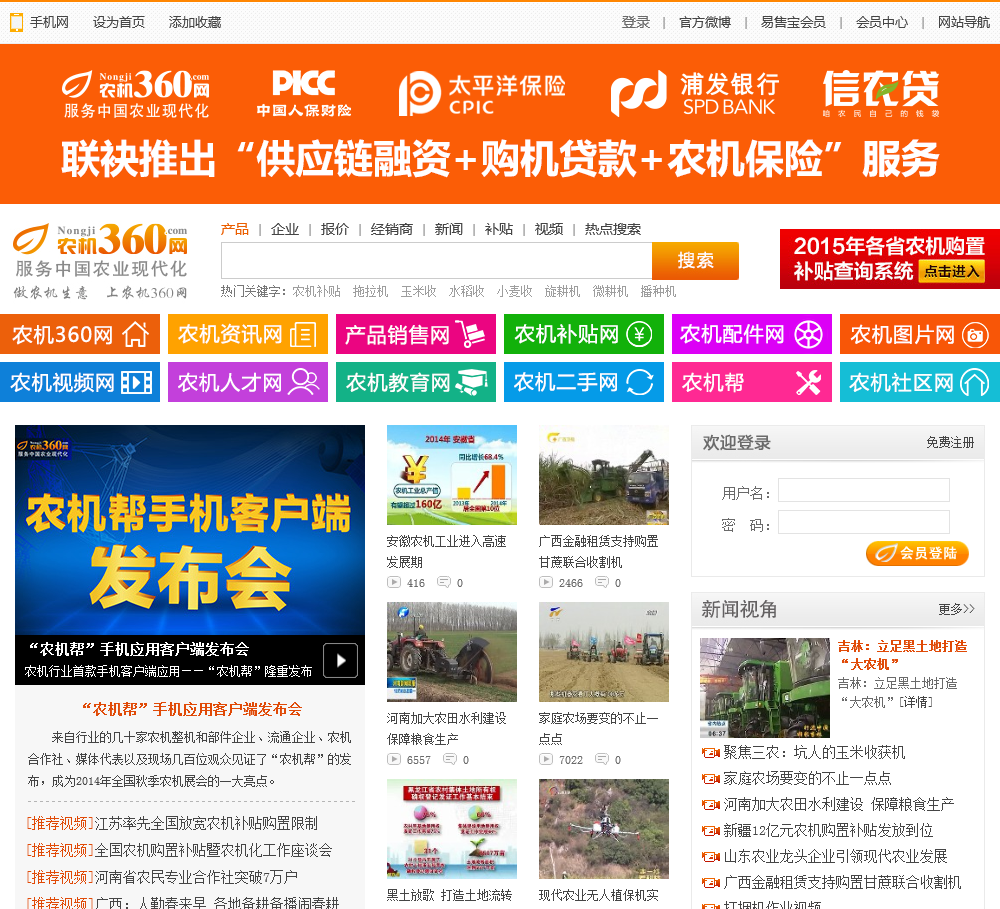
Task: Open the 农机补贴网 yuan tile
Action: (x=584, y=334)
